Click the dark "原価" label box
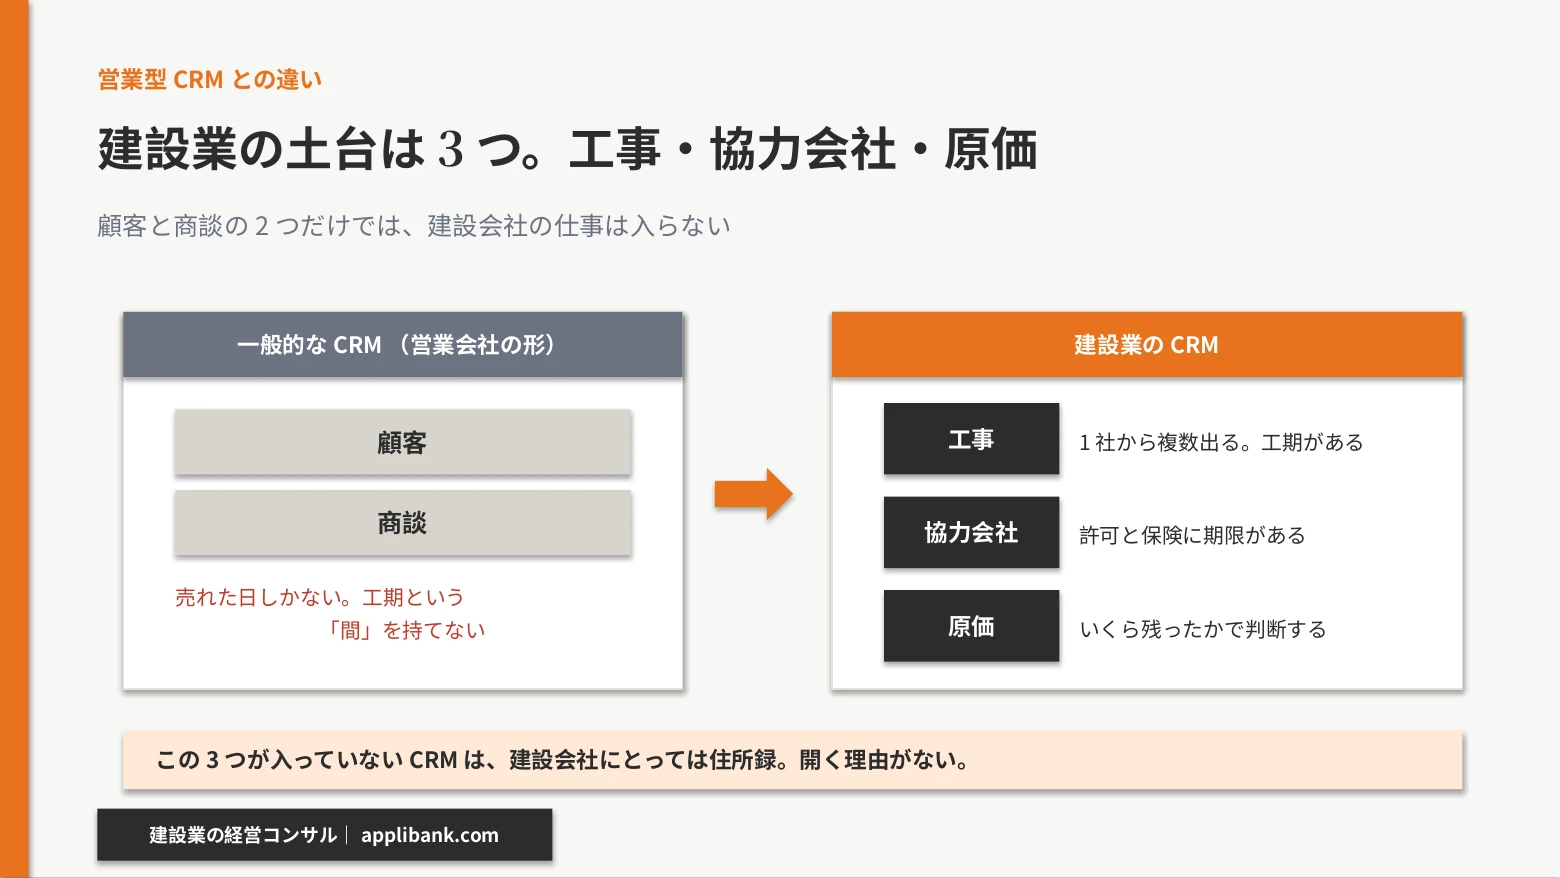1560x878 pixels. [x=971, y=626]
